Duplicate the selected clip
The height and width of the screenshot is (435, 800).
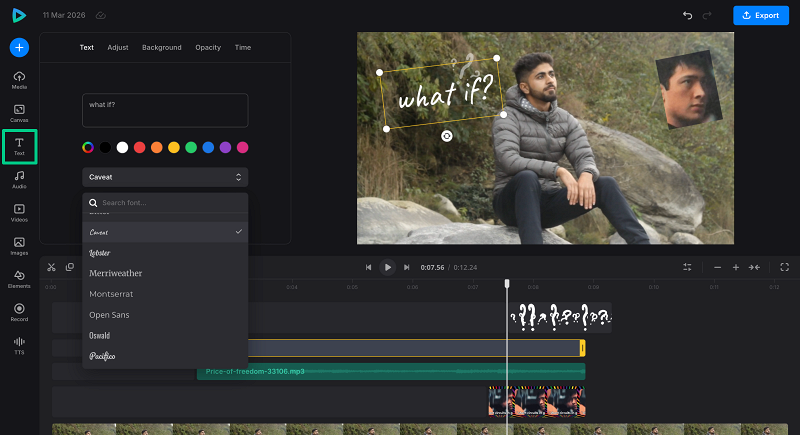click(70, 267)
